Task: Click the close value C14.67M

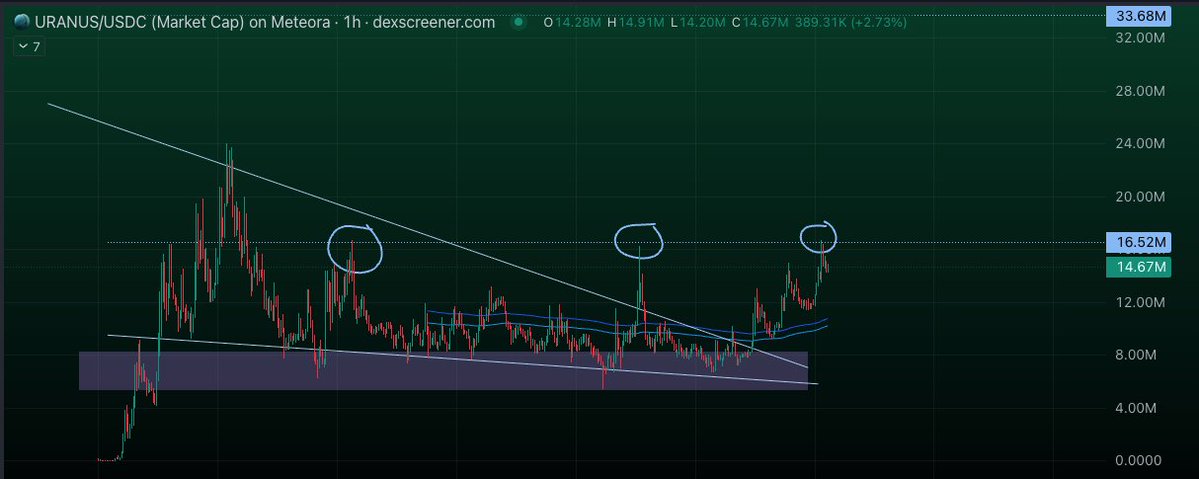Action: pos(760,22)
